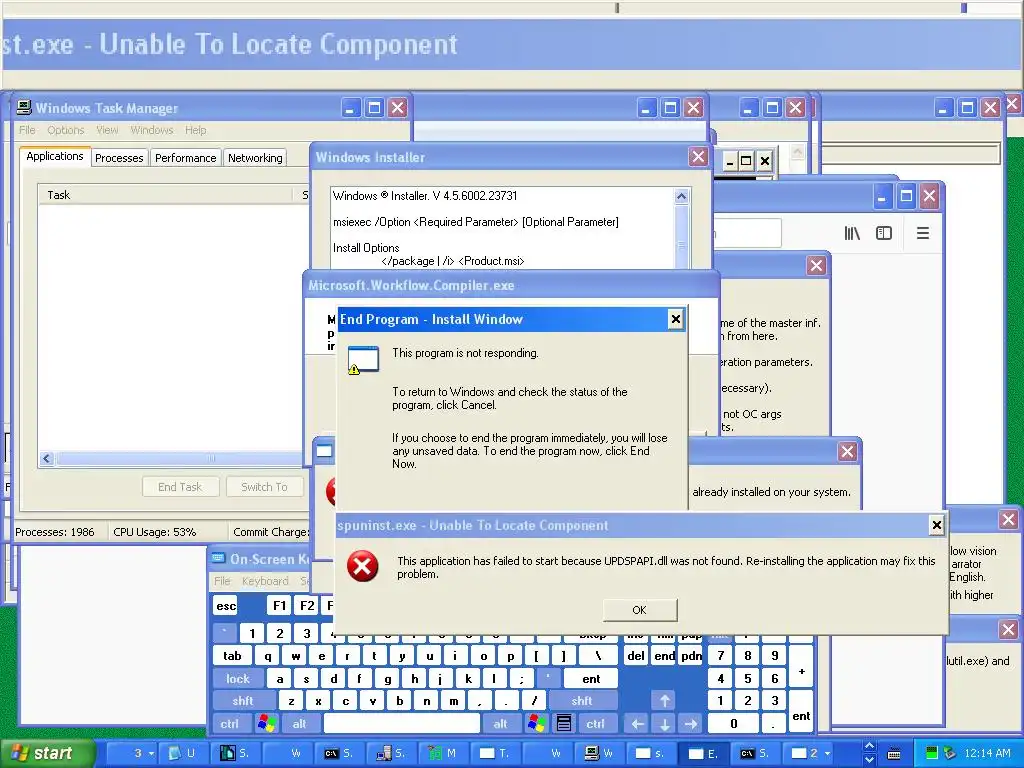Viewport: 1024px width, 768px height.
Task: Tap the F1 key on On-Screen Keyboard
Action: 280,606
